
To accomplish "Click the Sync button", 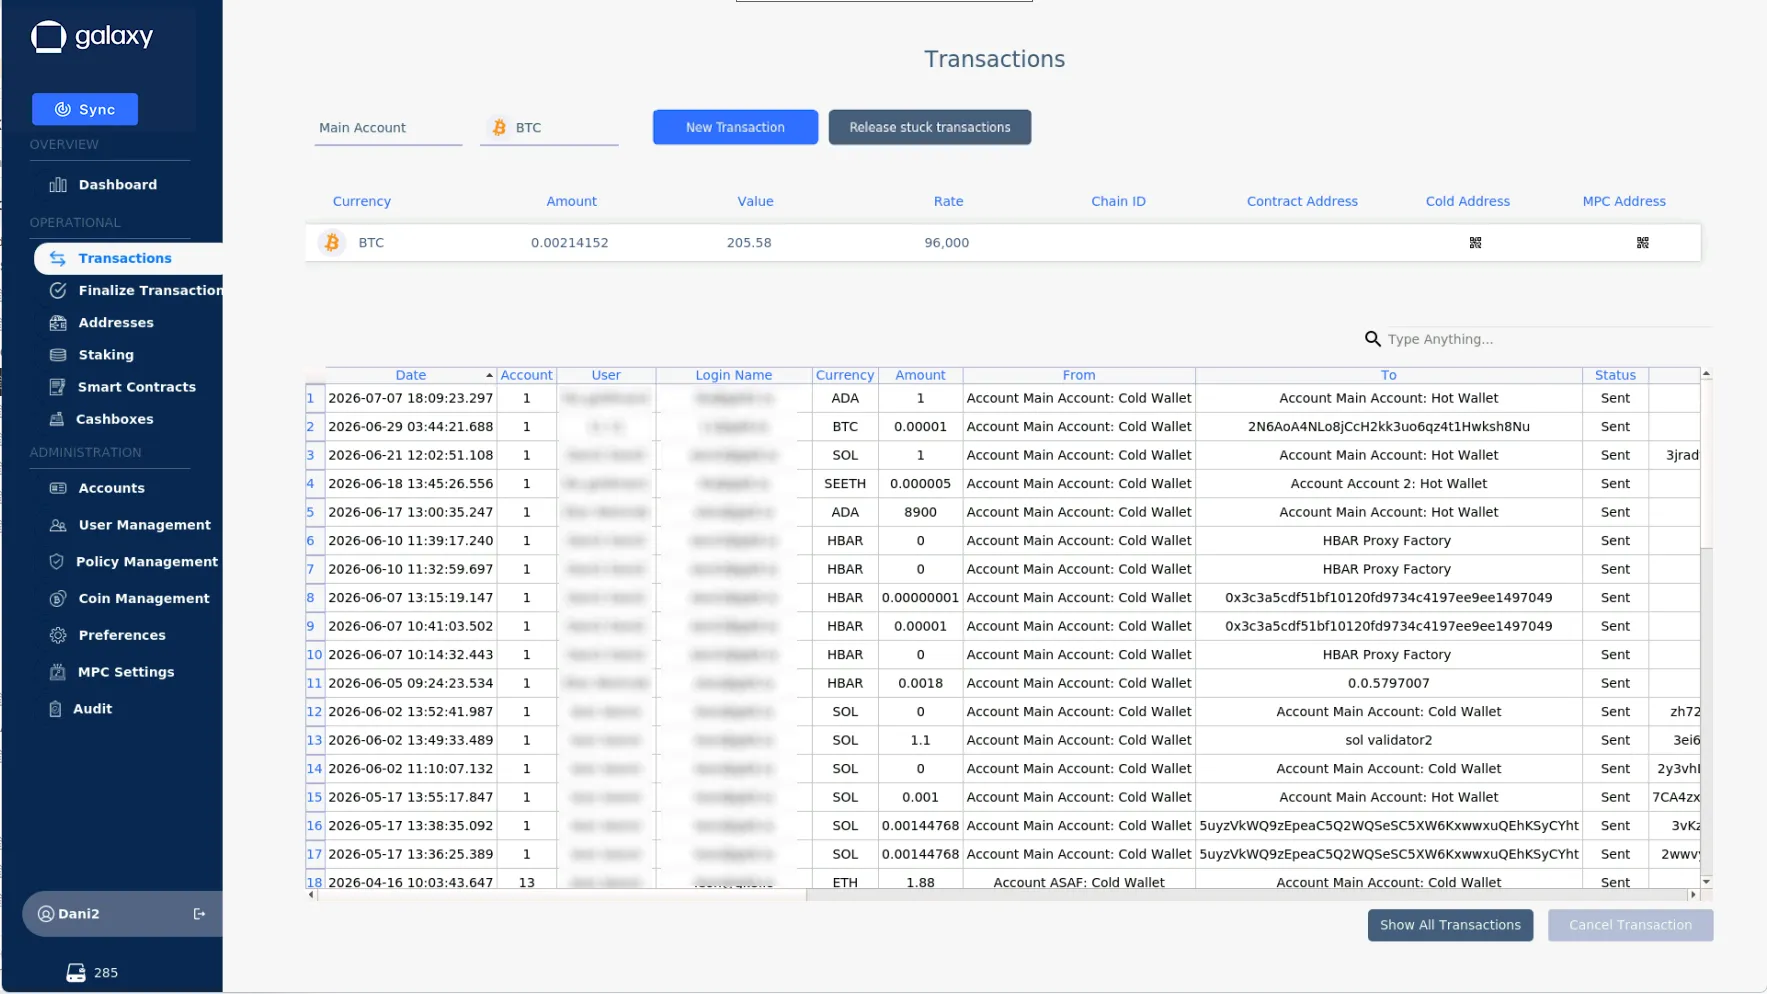I will [85, 109].
